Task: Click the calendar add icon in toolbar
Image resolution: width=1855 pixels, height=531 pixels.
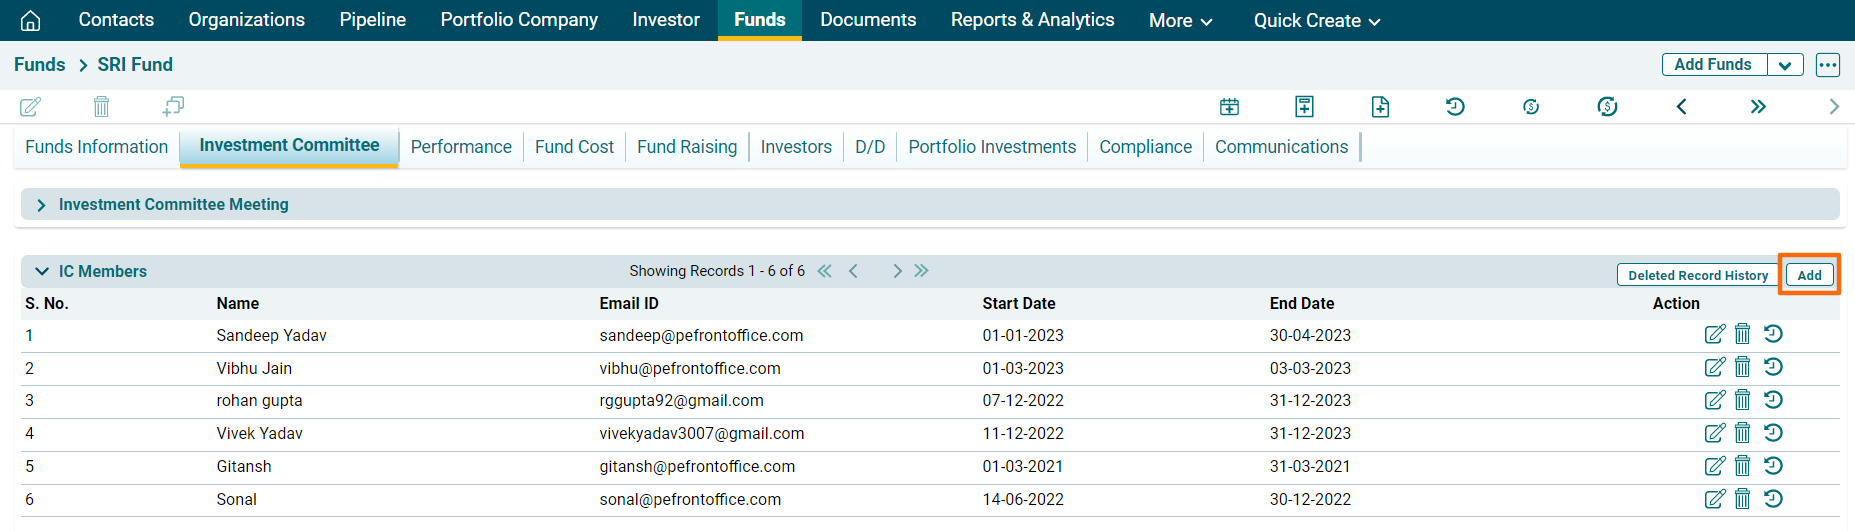Action: 1229,107
